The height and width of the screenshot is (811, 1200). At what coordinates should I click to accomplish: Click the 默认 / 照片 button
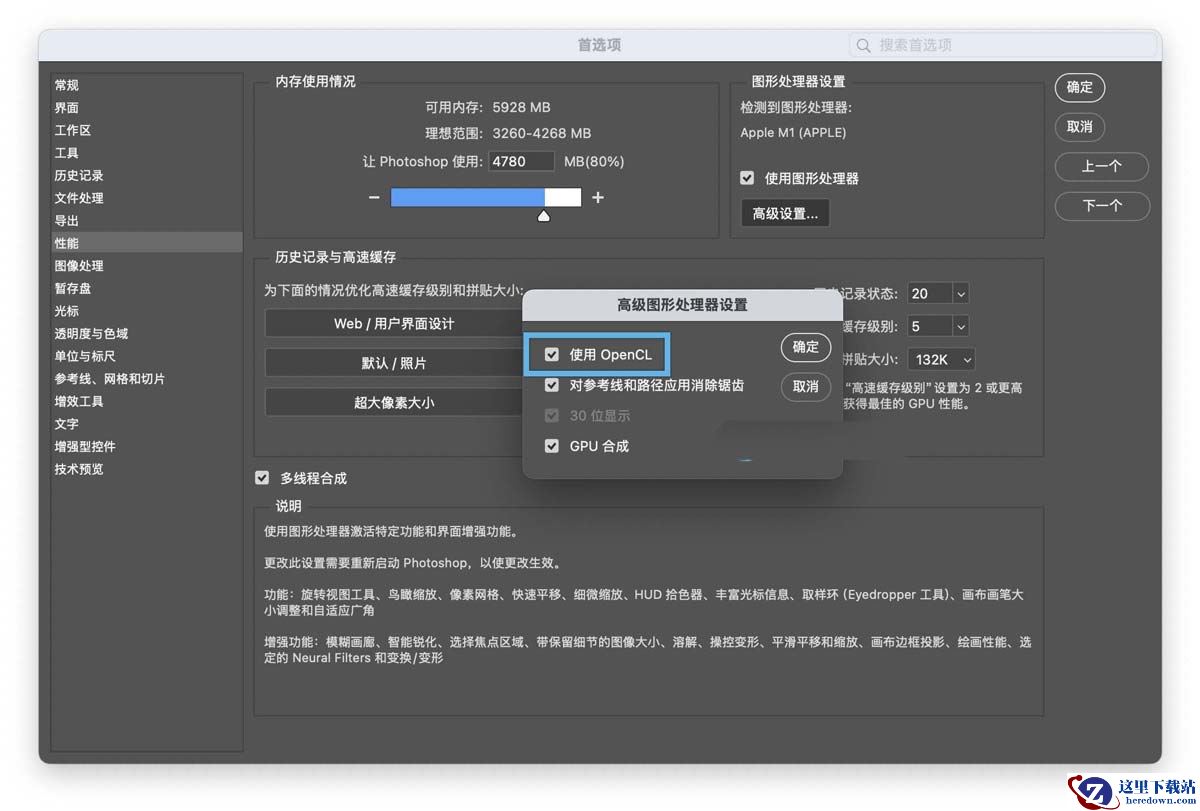coord(394,363)
